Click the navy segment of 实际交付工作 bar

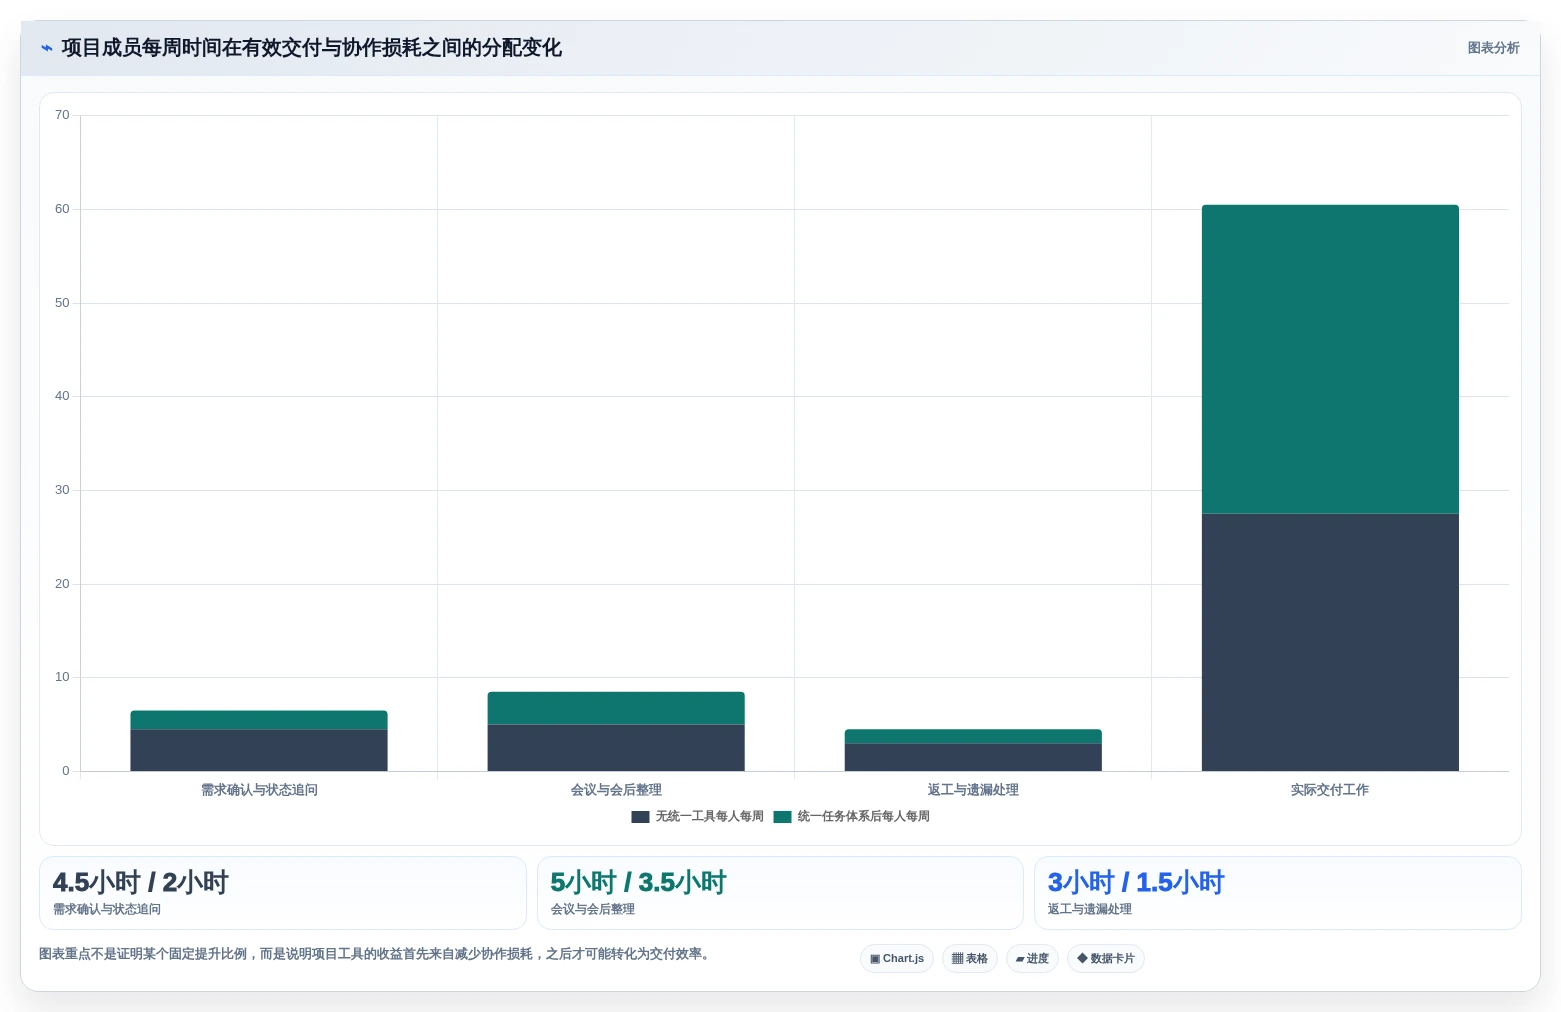click(x=1330, y=642)
